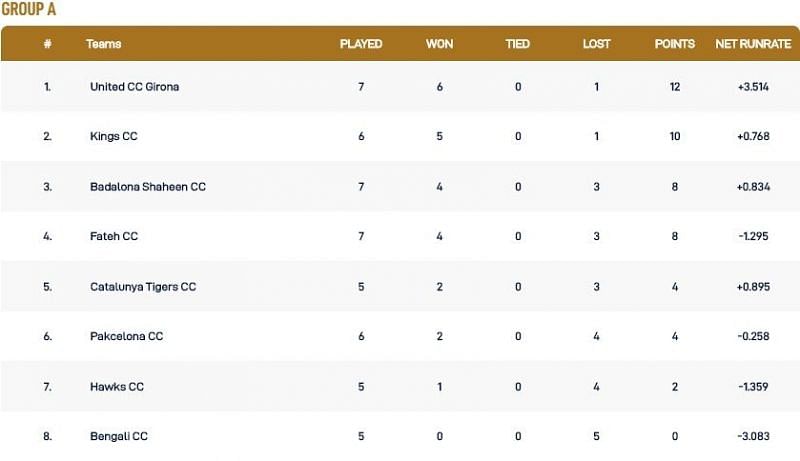The image size is (800, 461).
Task: Sort by the WON column header
Action: tap(440, 45)
